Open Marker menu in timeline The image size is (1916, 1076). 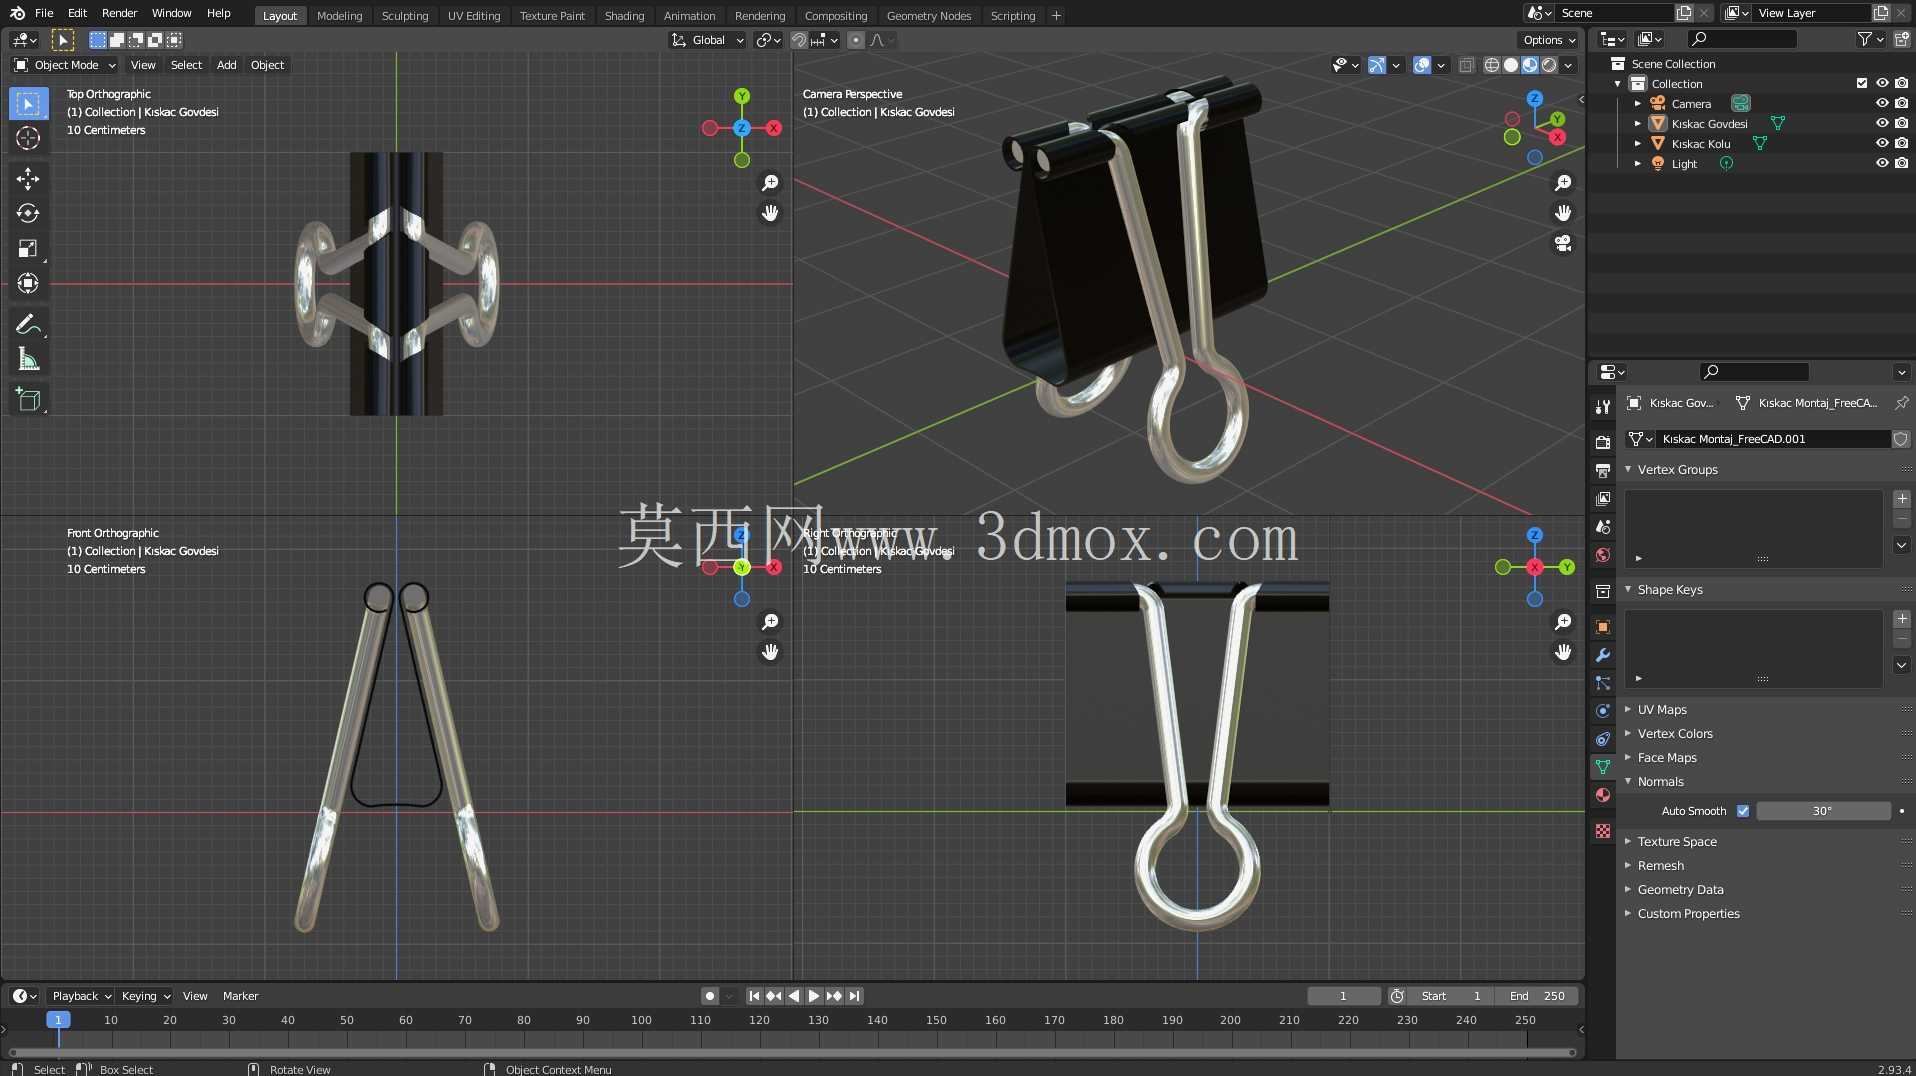tap(240, 996)
